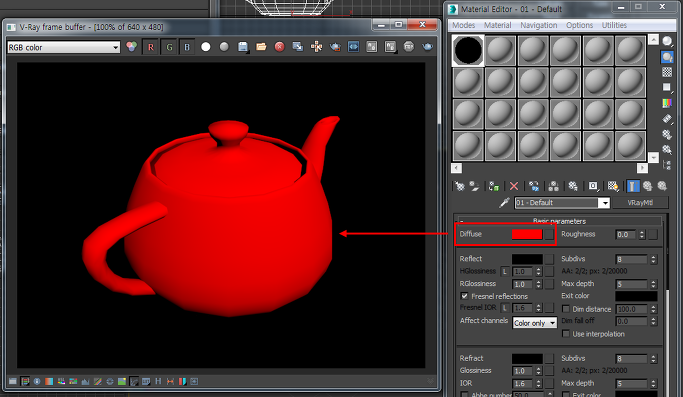Click the Make Unique icon
683x397 pixels.
[554, 187]
